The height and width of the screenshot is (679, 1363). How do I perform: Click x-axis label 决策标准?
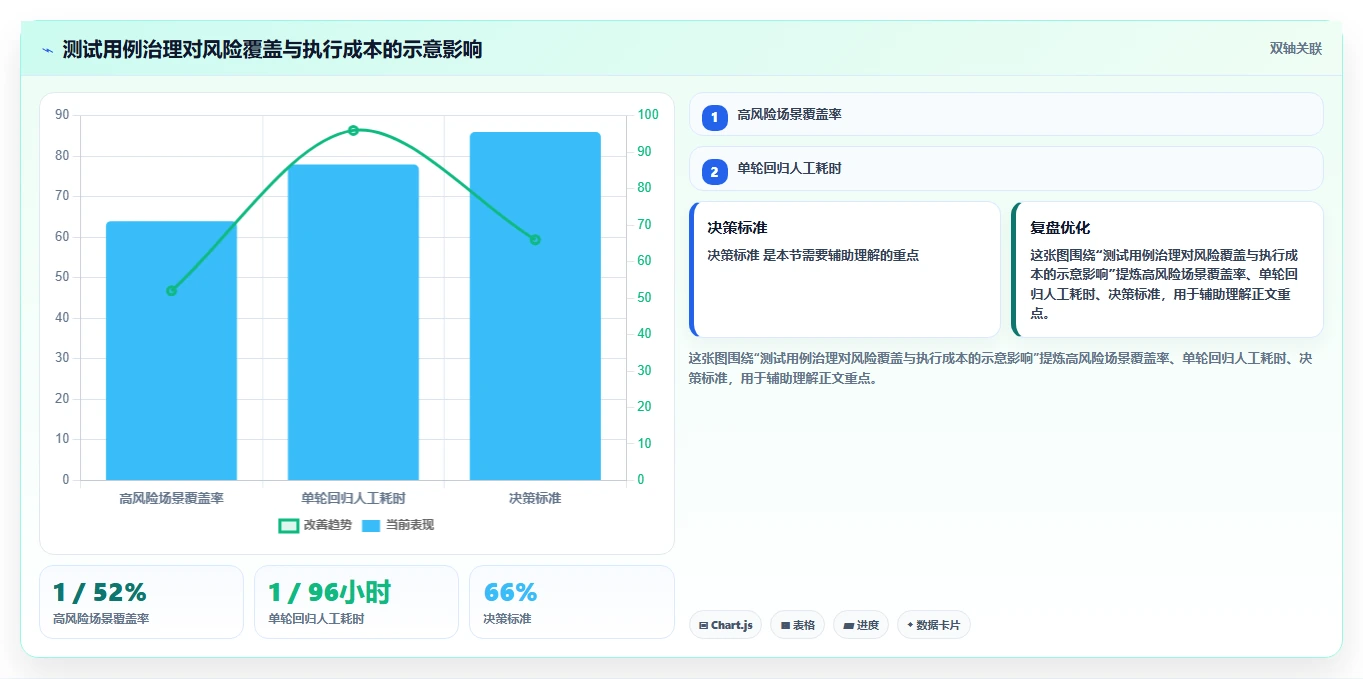pyautogui.click(x=535, y=498)
